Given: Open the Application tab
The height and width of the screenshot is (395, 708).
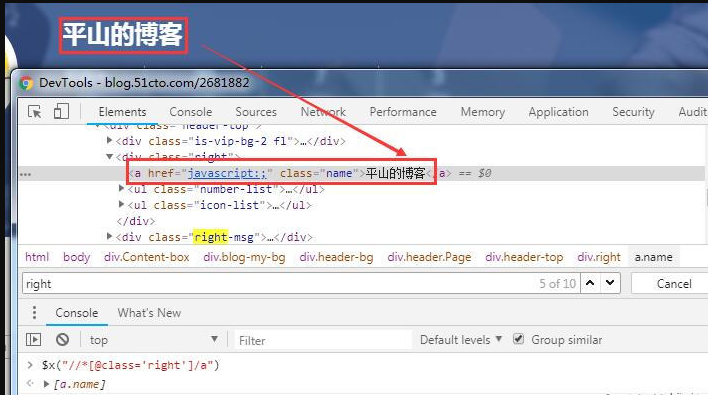Looking at the screenshot, I should [559, 112].
